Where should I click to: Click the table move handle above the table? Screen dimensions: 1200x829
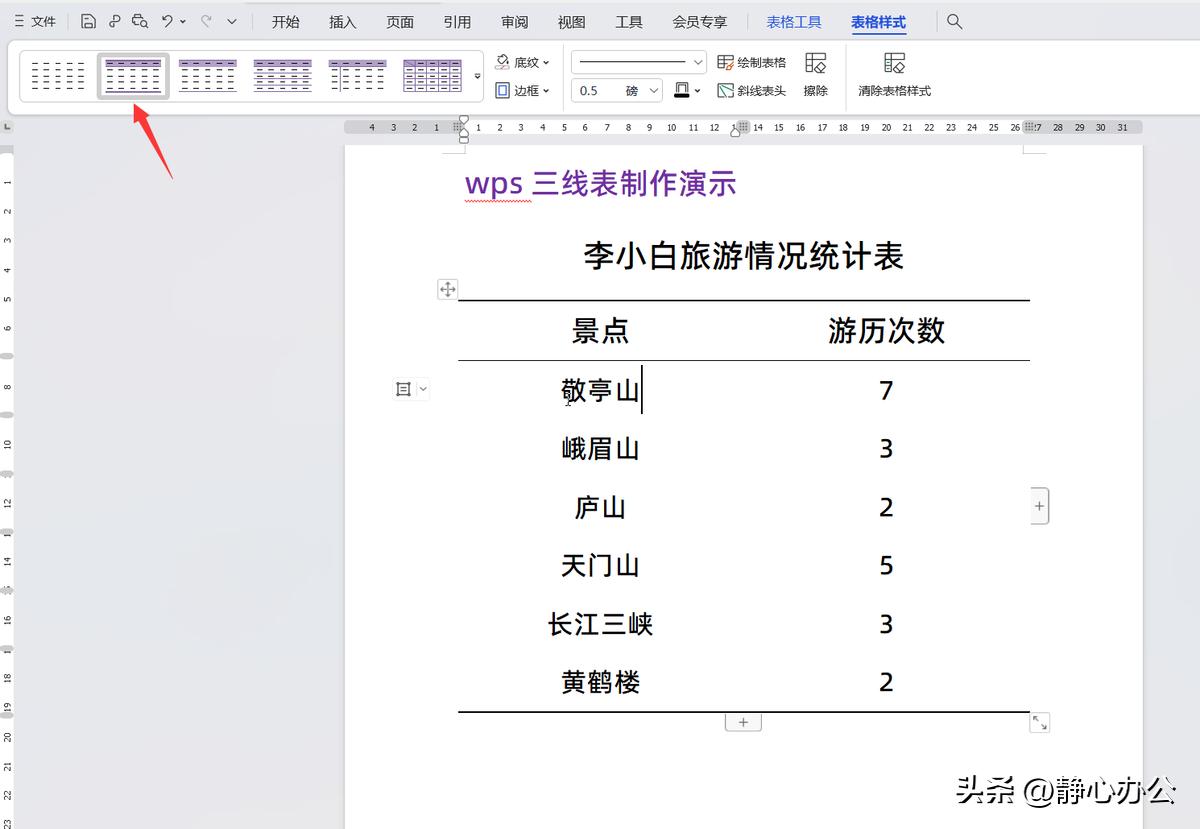(x=447, y=288)
